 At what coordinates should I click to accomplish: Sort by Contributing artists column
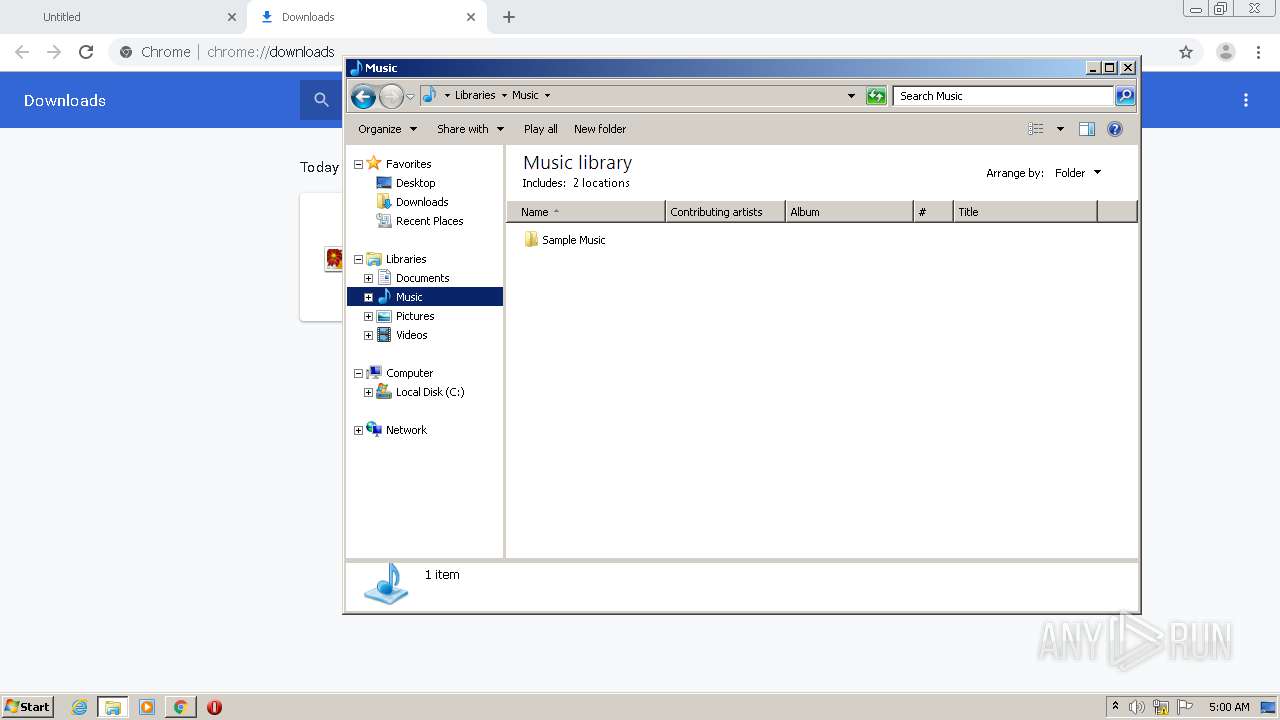pyautogui.click(x=725, y=212)
